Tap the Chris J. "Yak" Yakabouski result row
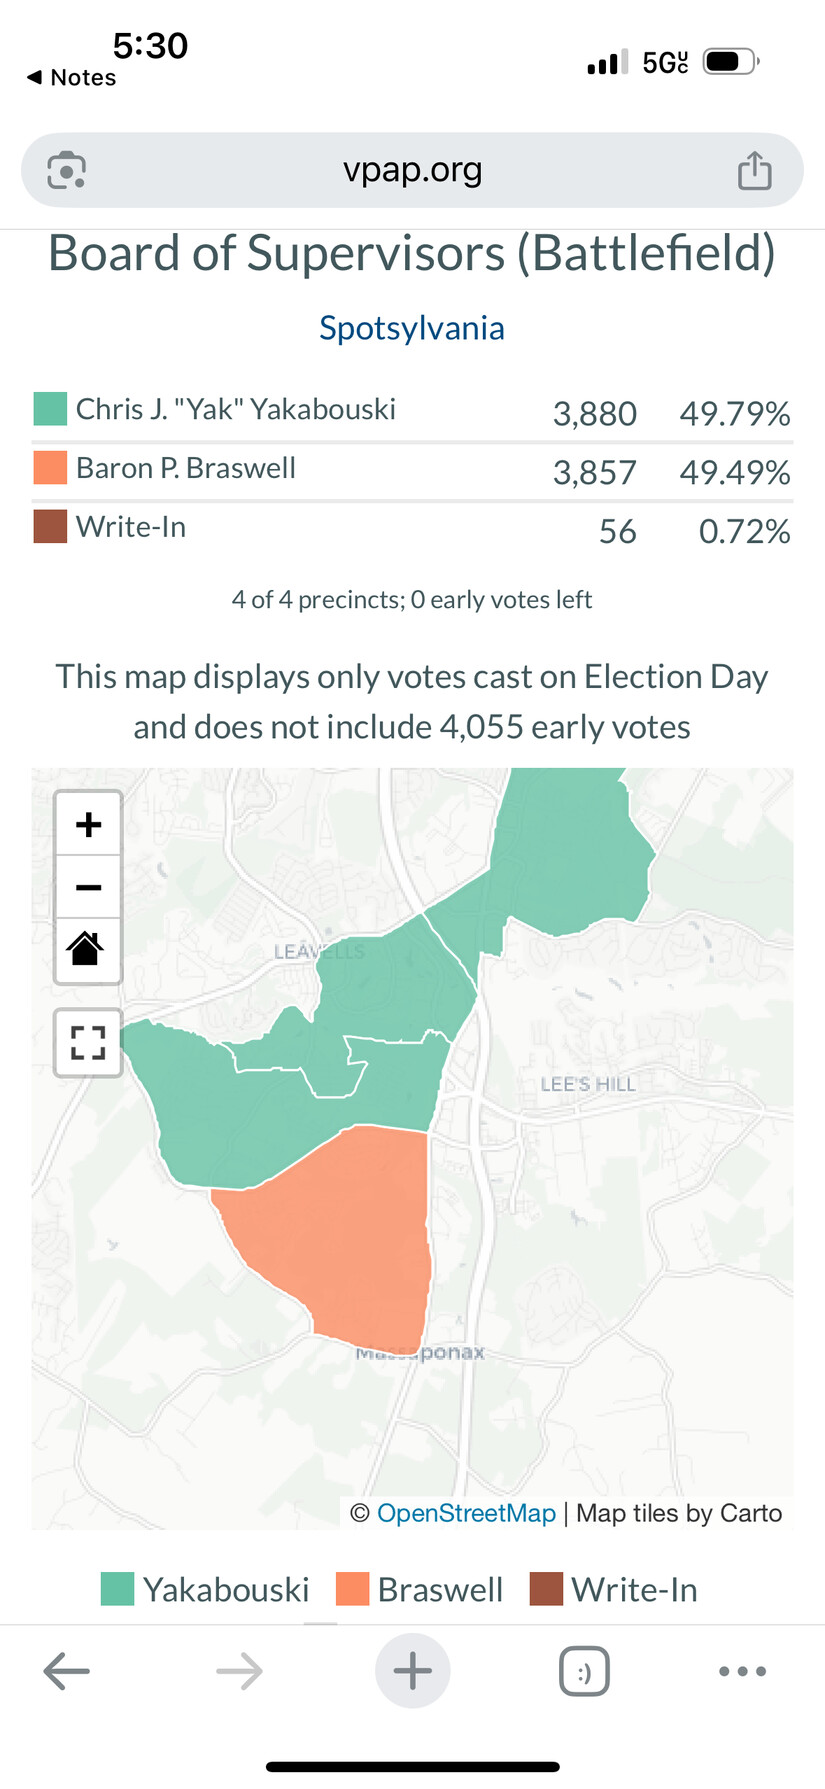 412,411
